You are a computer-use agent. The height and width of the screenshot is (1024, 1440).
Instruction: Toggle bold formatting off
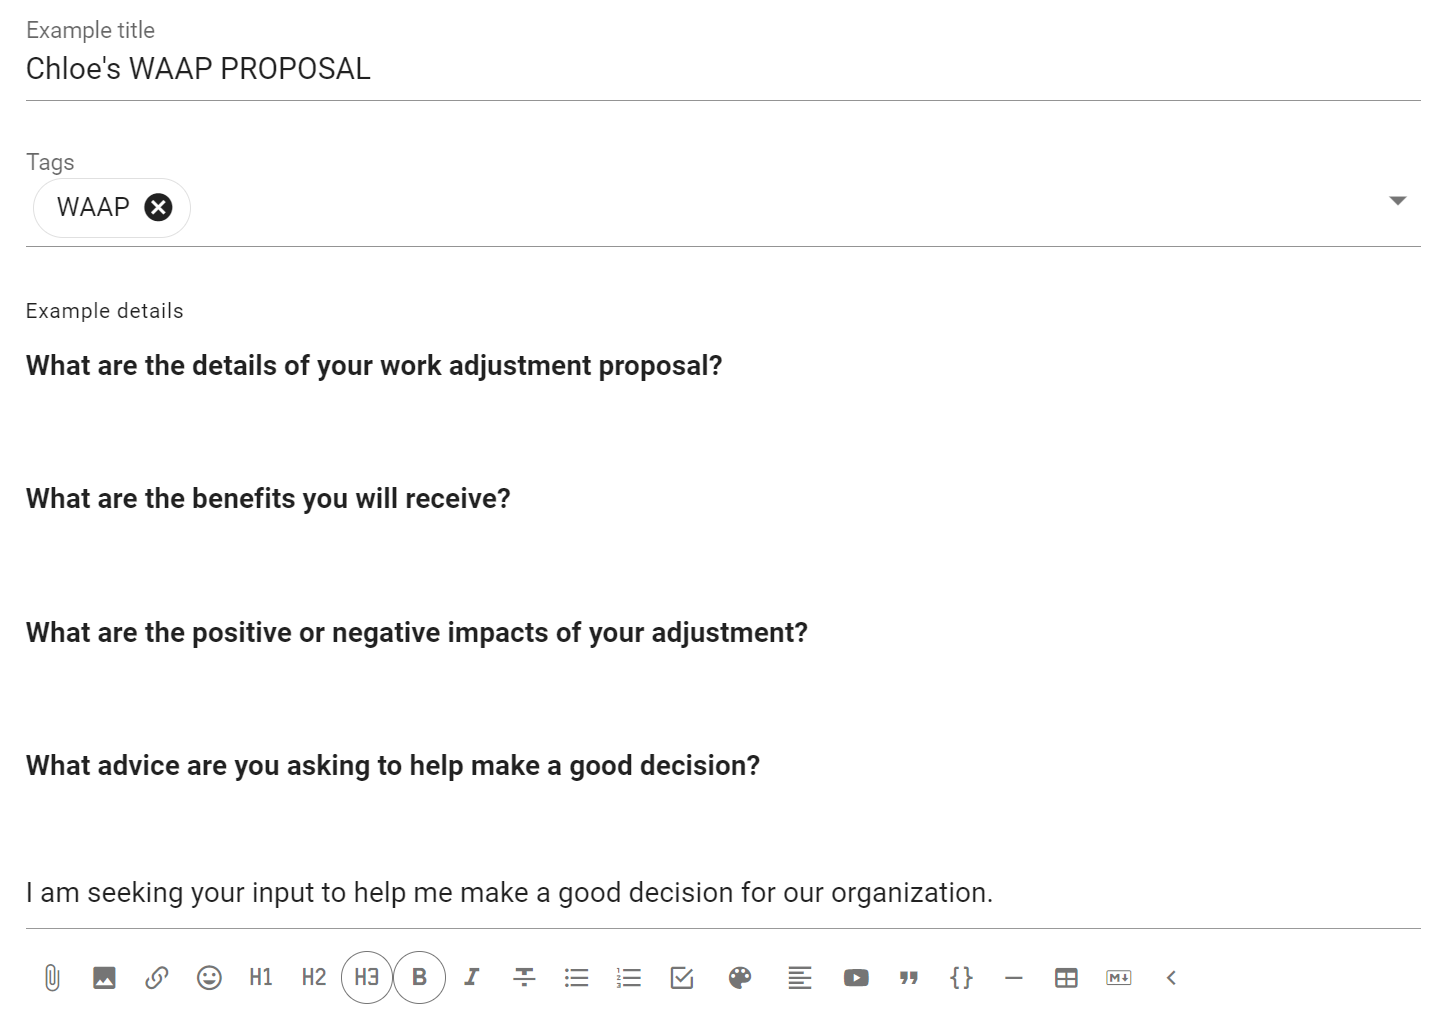click(x=419, y=977)
